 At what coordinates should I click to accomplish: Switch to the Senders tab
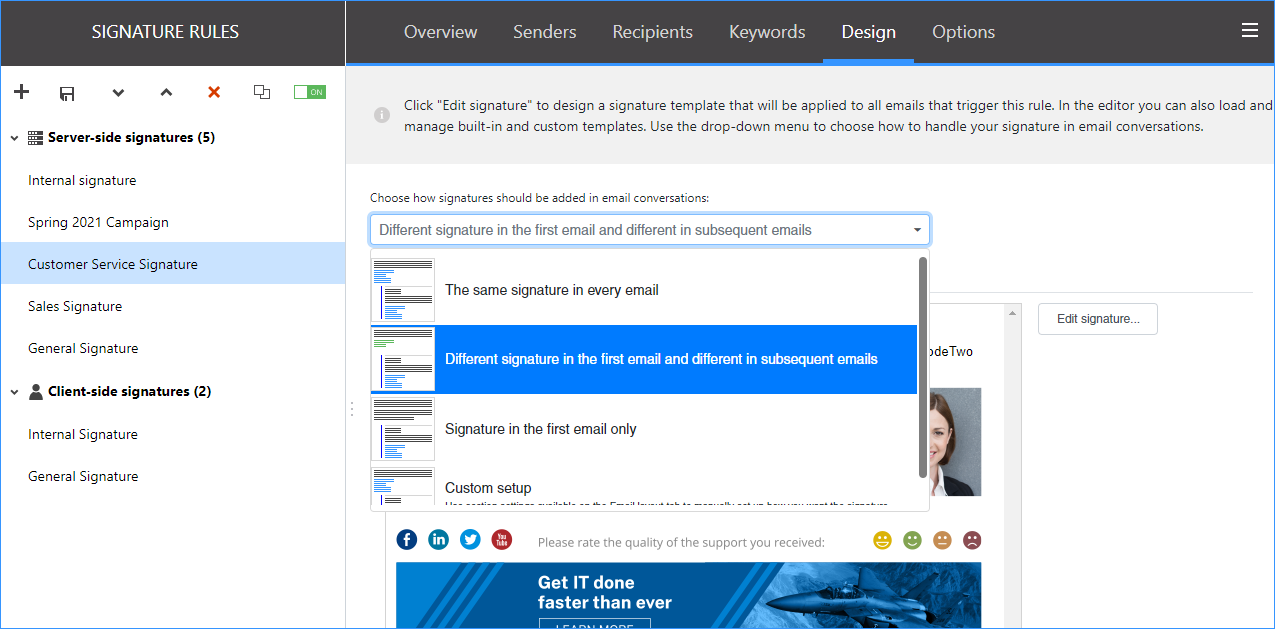coord(545,32)
